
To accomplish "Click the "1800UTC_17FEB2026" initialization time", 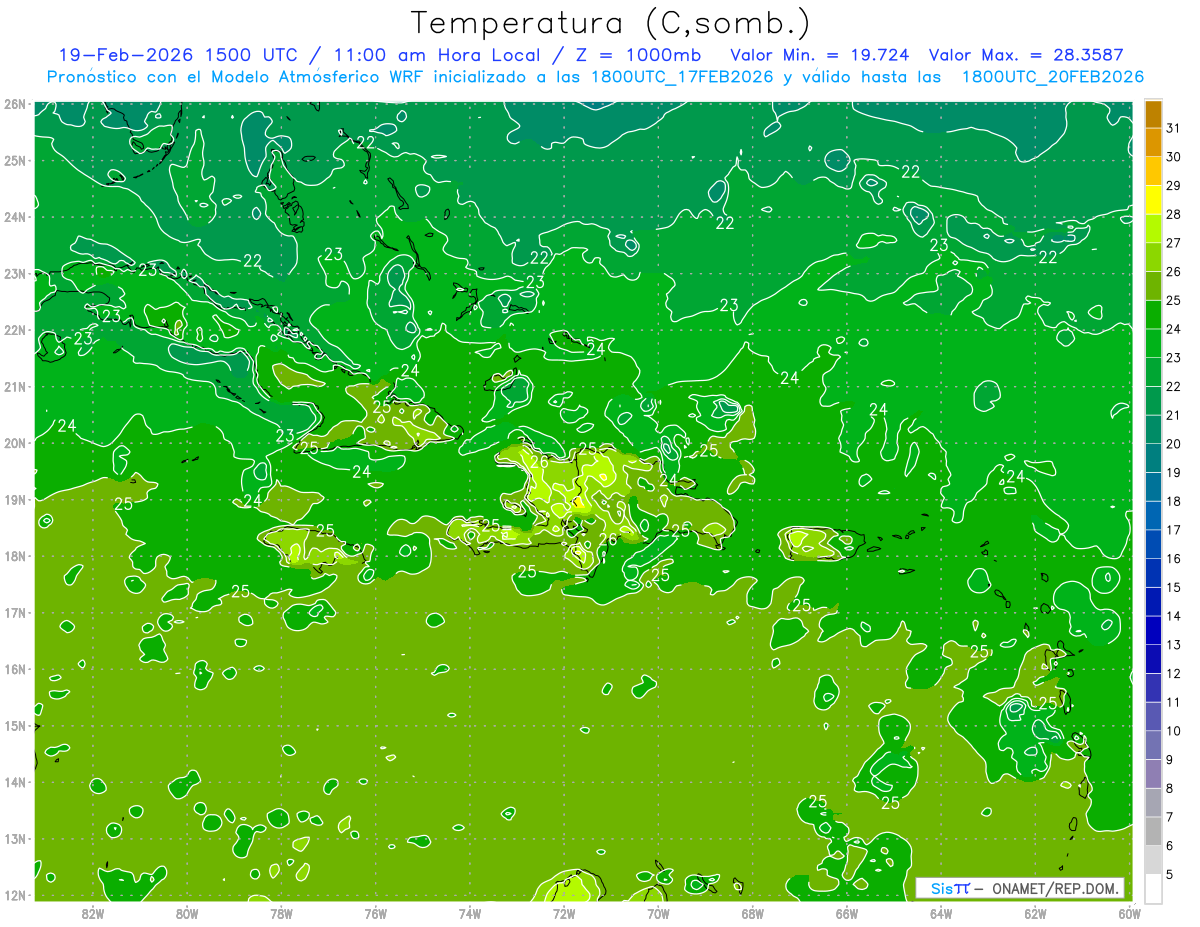I will click(682, 77).
